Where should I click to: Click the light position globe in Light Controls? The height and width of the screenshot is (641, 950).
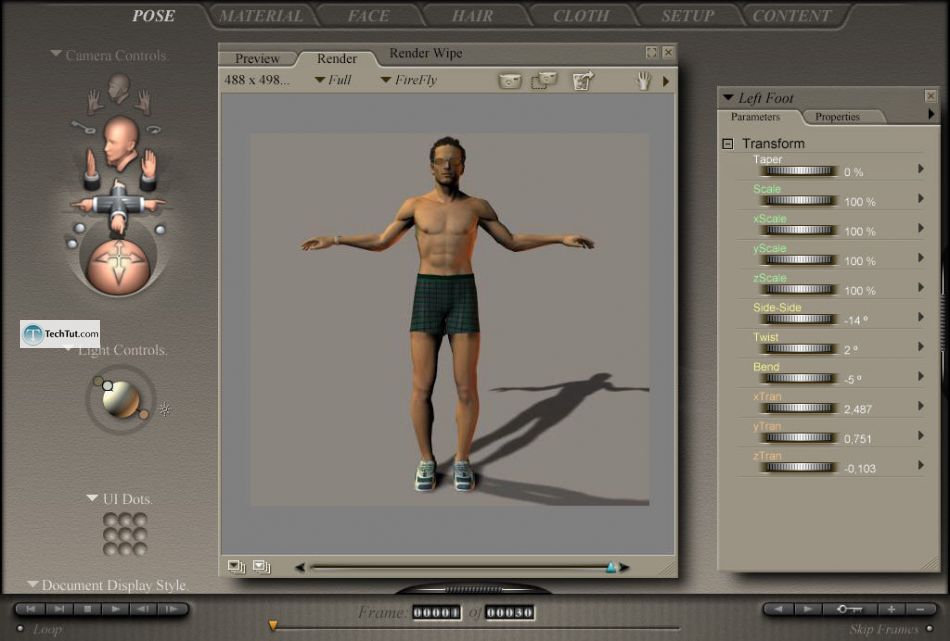tap(121, 399)
